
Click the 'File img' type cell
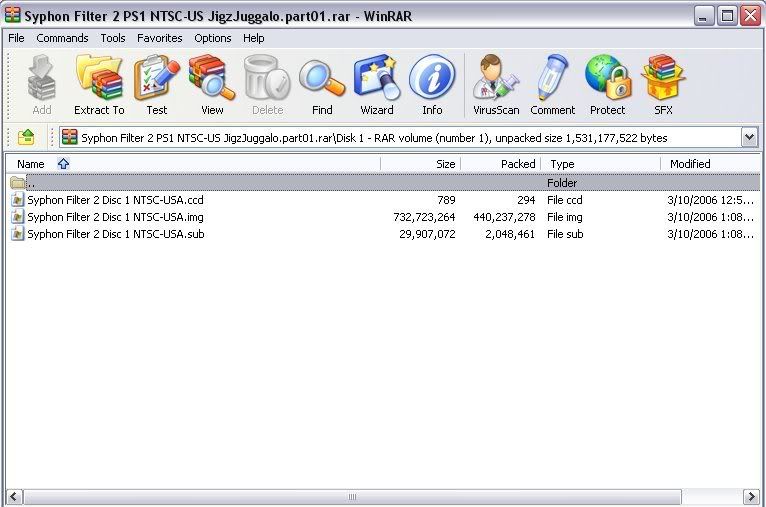click(565, 217)
